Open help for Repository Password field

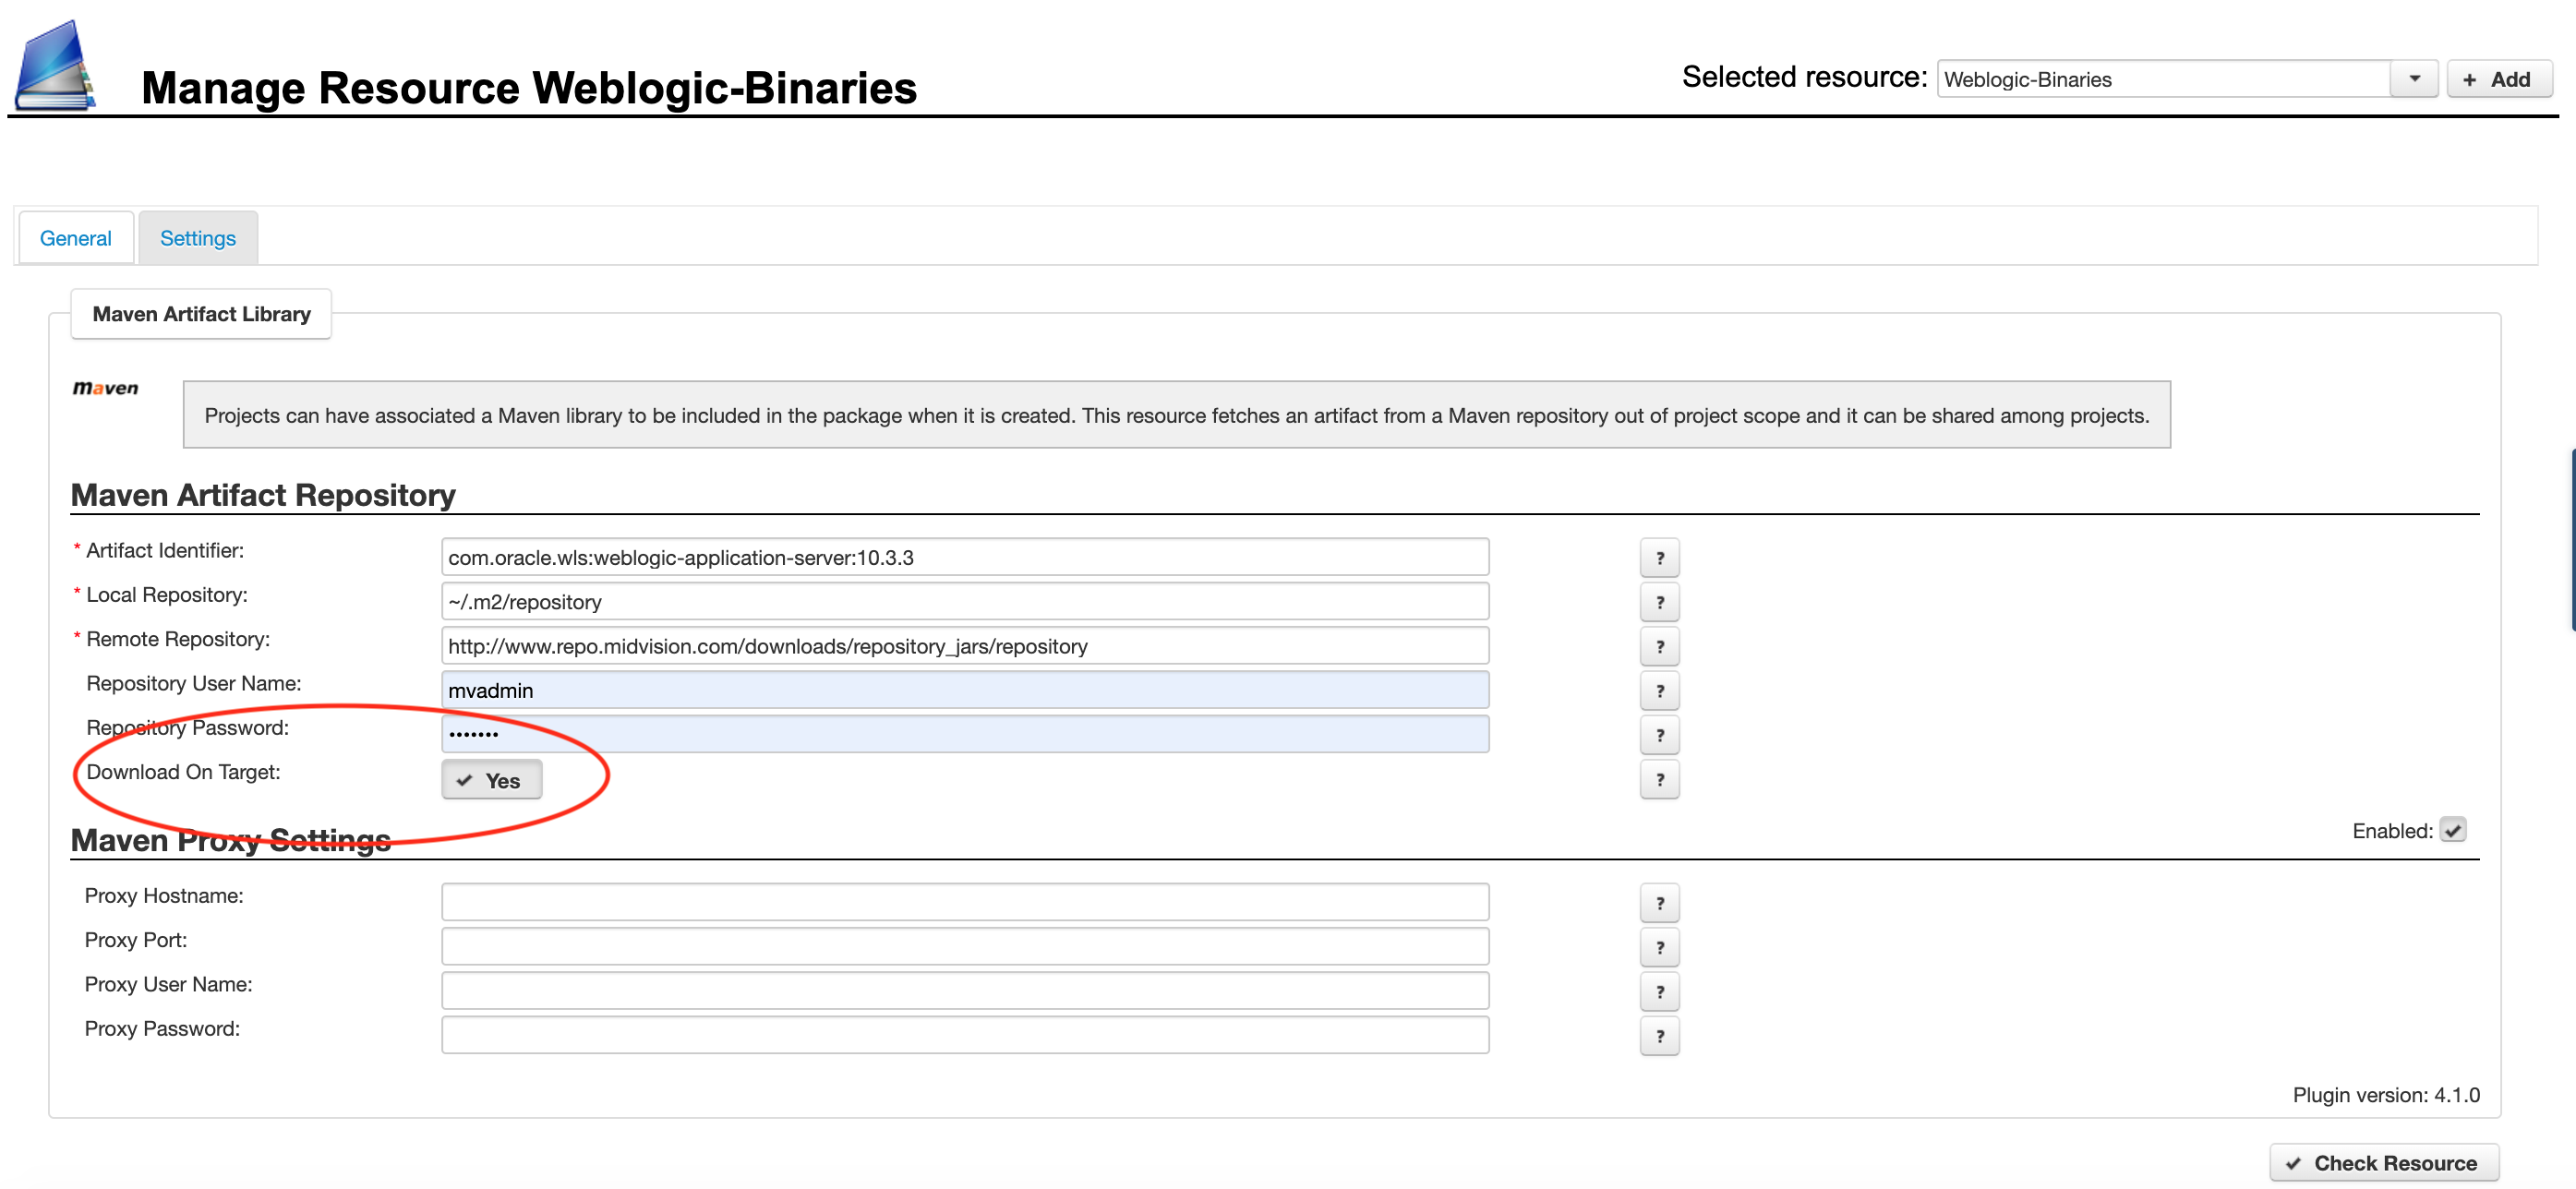coord(1659,735)
